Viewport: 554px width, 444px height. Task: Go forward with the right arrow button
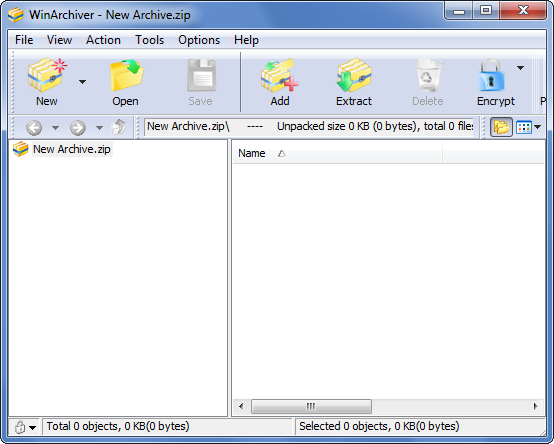[78, 128]
